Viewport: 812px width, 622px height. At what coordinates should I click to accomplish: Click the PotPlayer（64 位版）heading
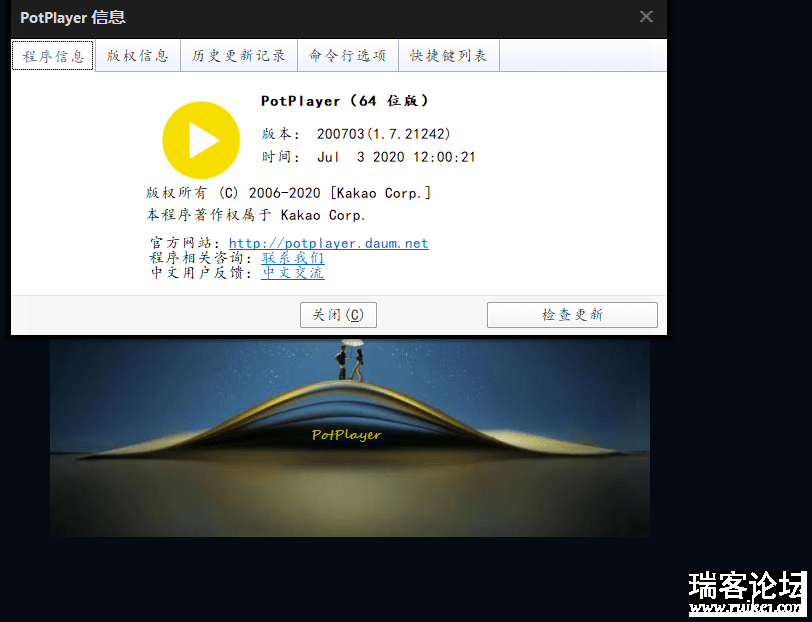(345, 101)
